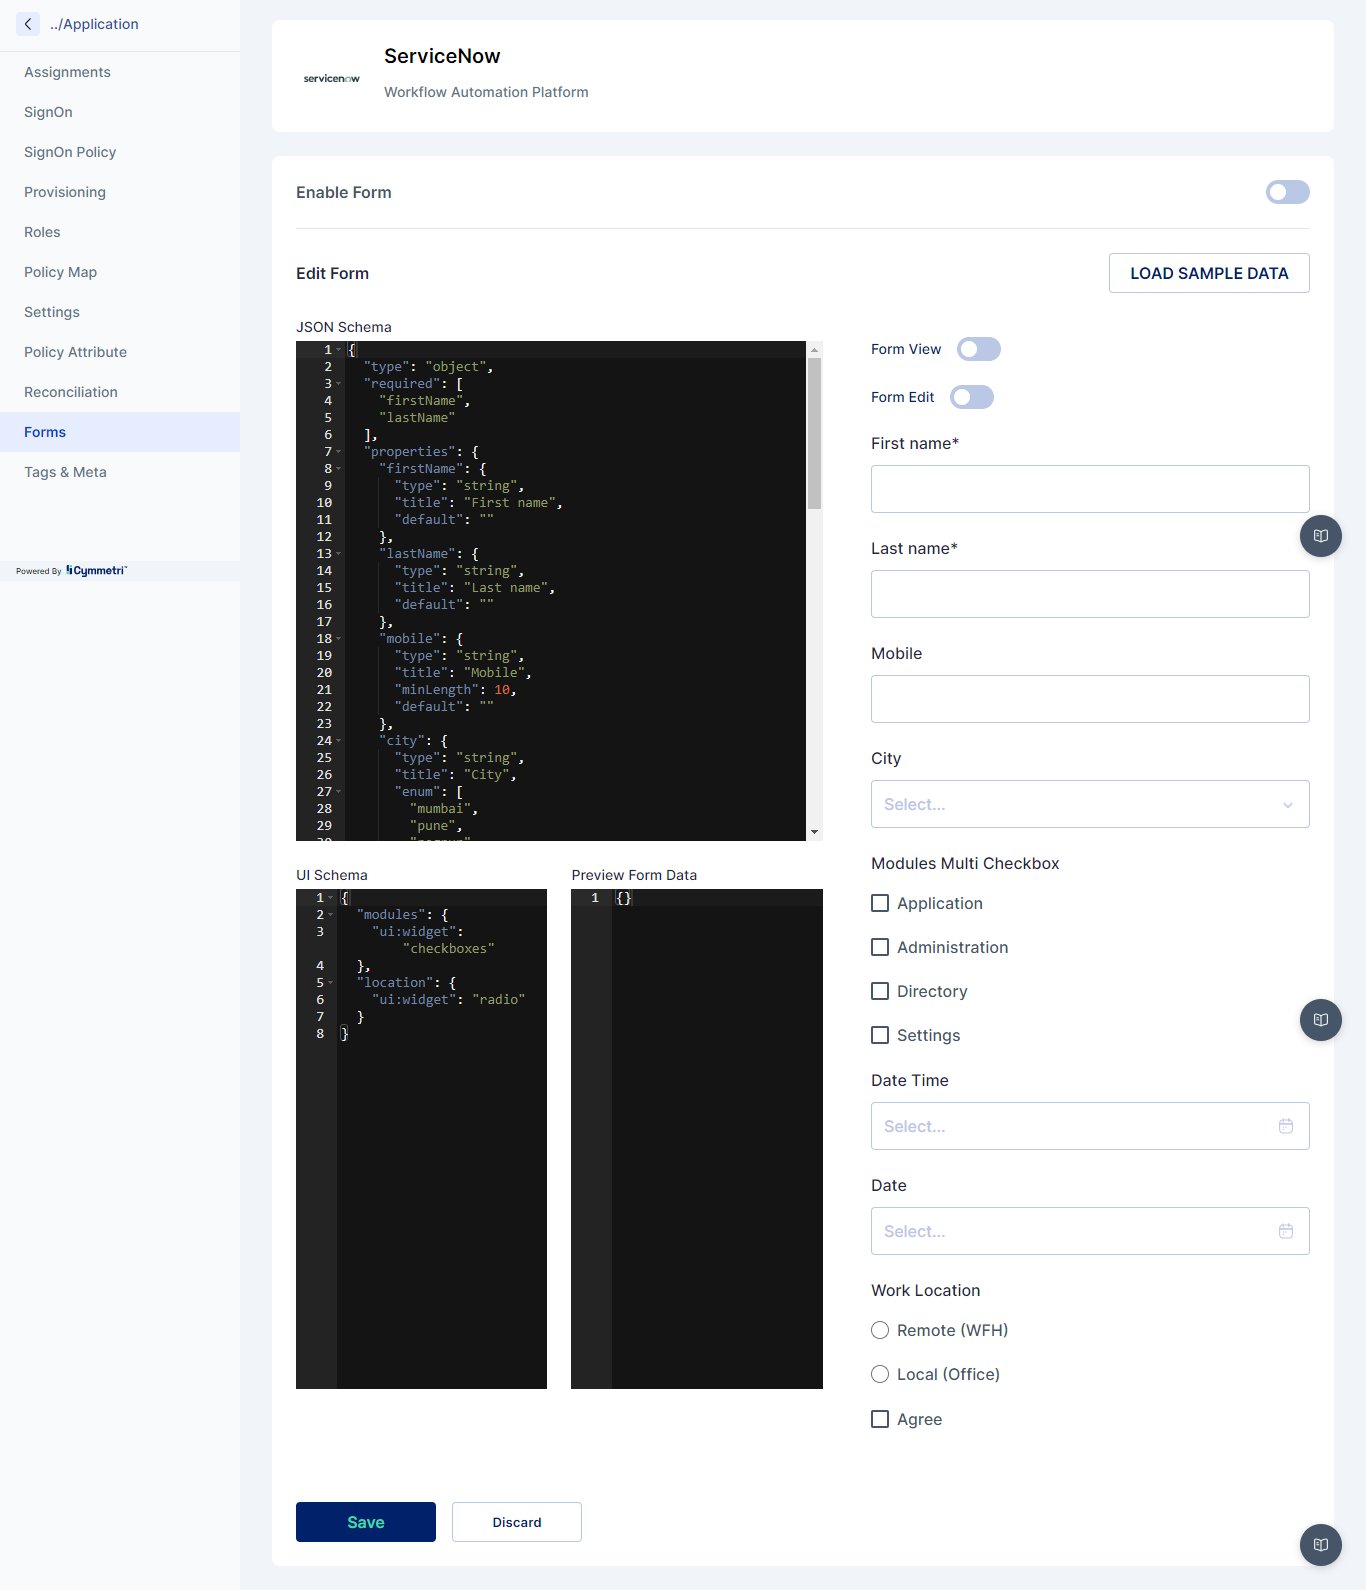1366x1590 pixels.
Task: Click the Save button
Action: click(366, 1522)
